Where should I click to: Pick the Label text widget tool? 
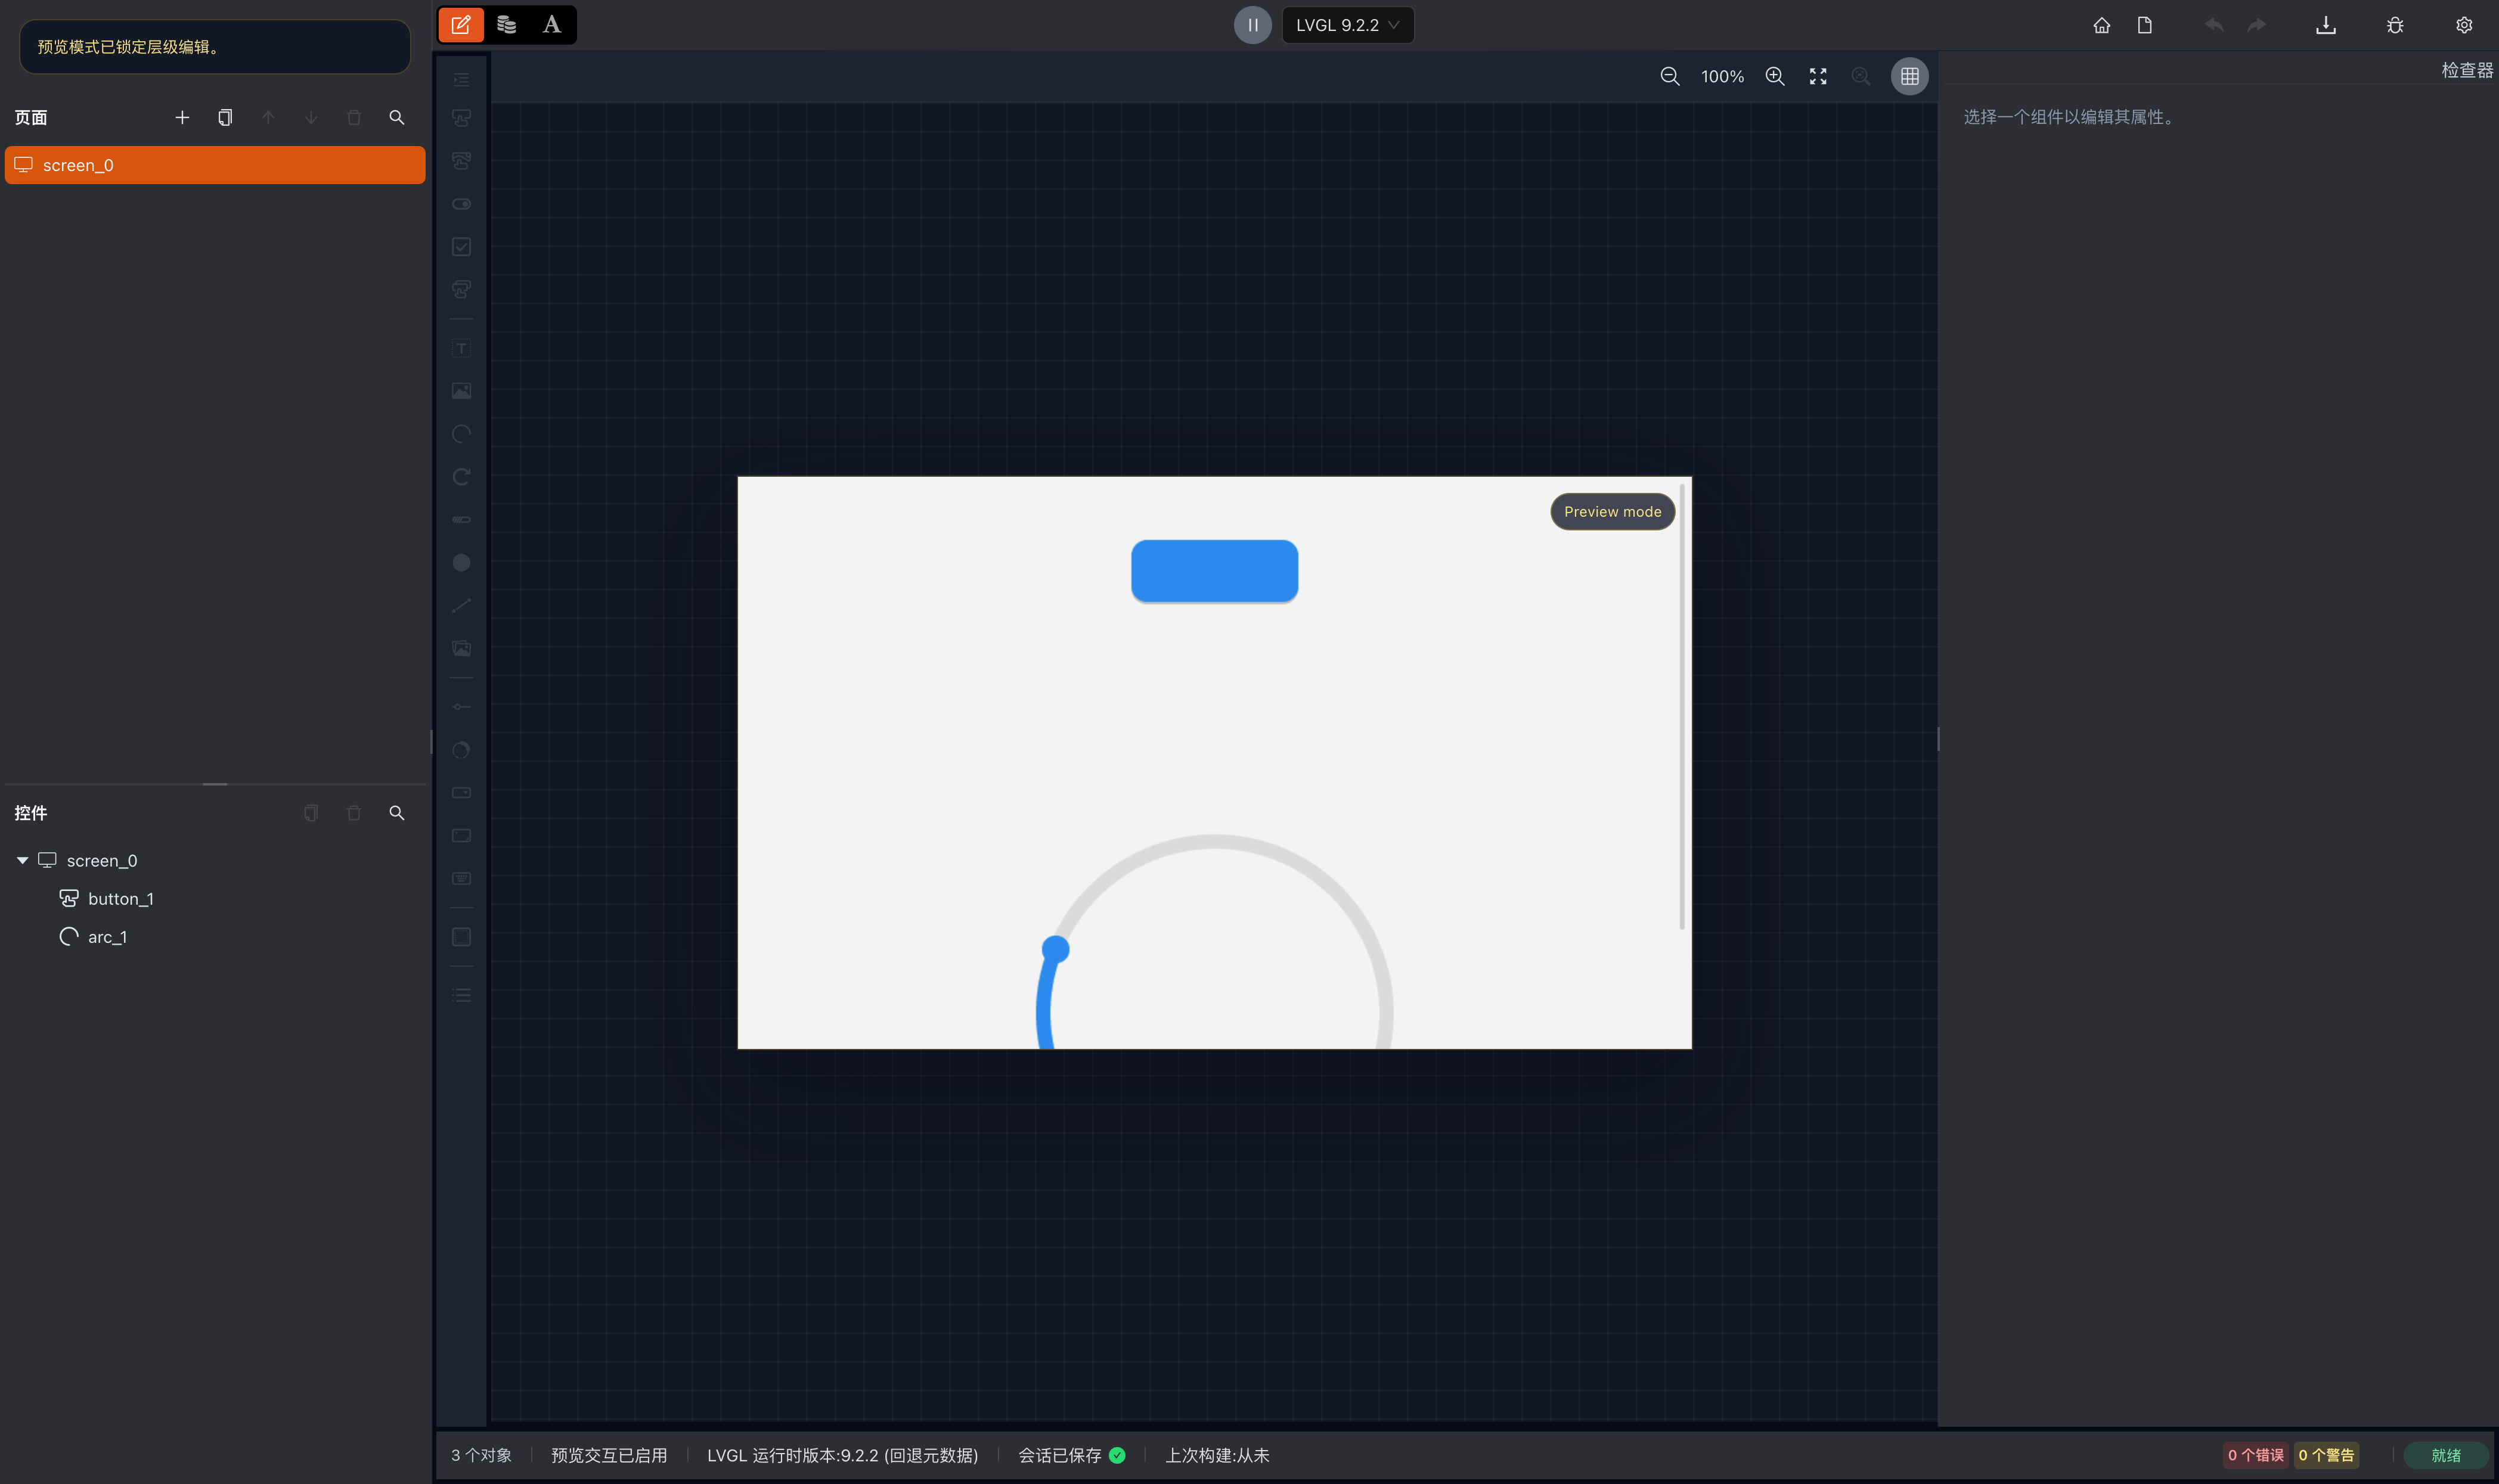(461, 349)
